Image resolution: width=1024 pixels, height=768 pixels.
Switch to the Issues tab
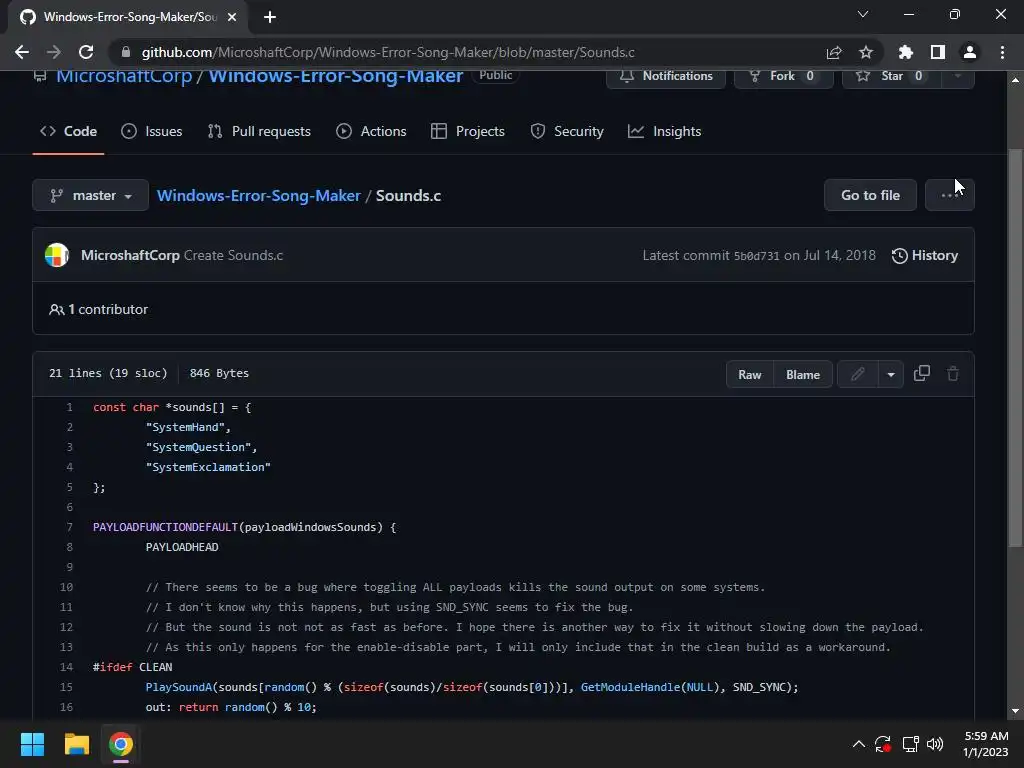[x=152, y=131]
